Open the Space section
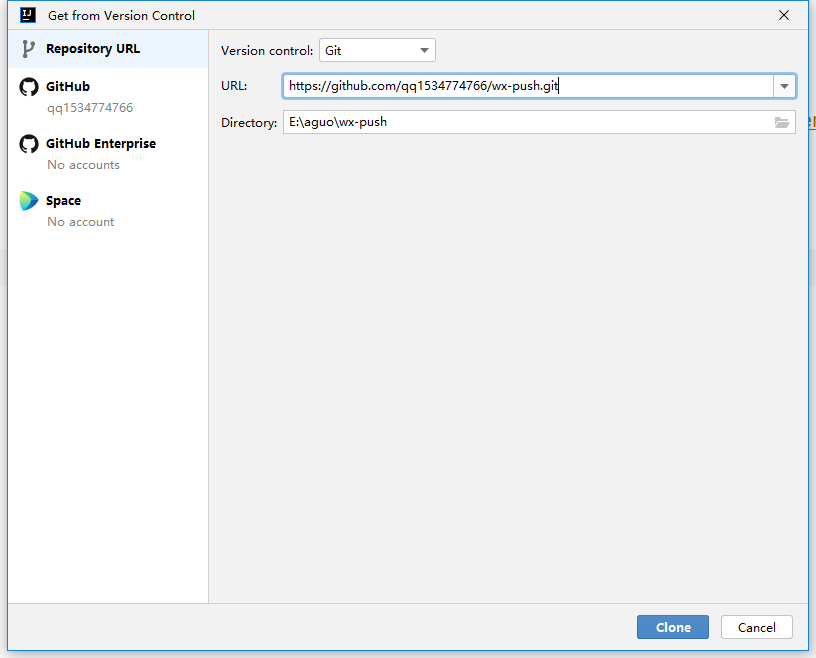This screenshot has height=658, width=816. 108,211
